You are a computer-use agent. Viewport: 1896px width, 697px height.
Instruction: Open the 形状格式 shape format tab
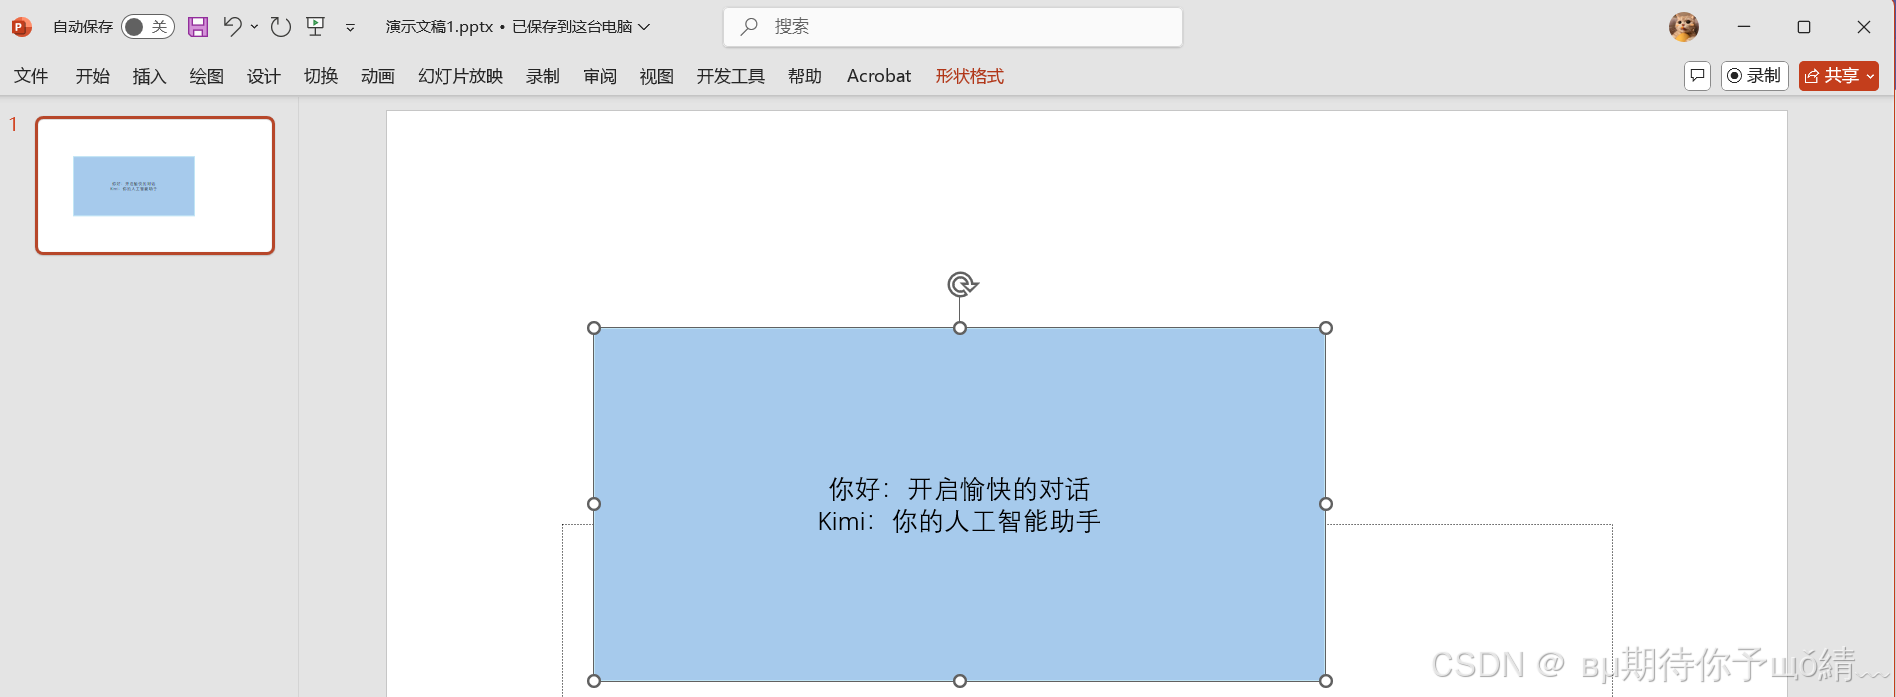(970, 76)
